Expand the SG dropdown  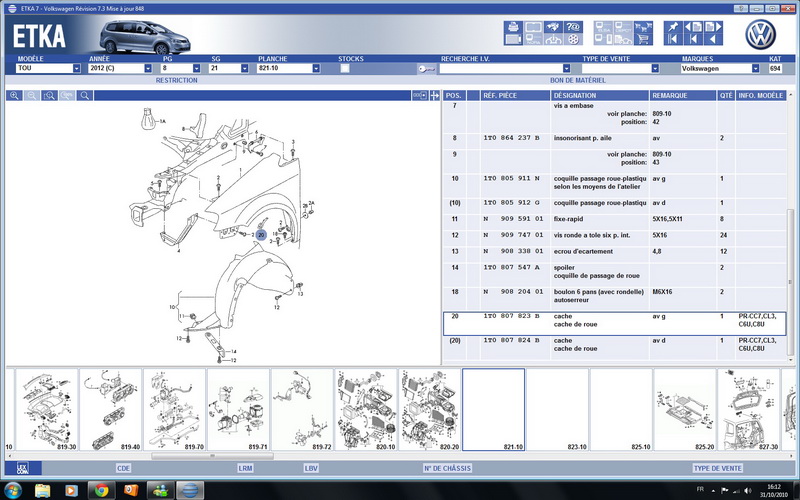pos(244,68)
